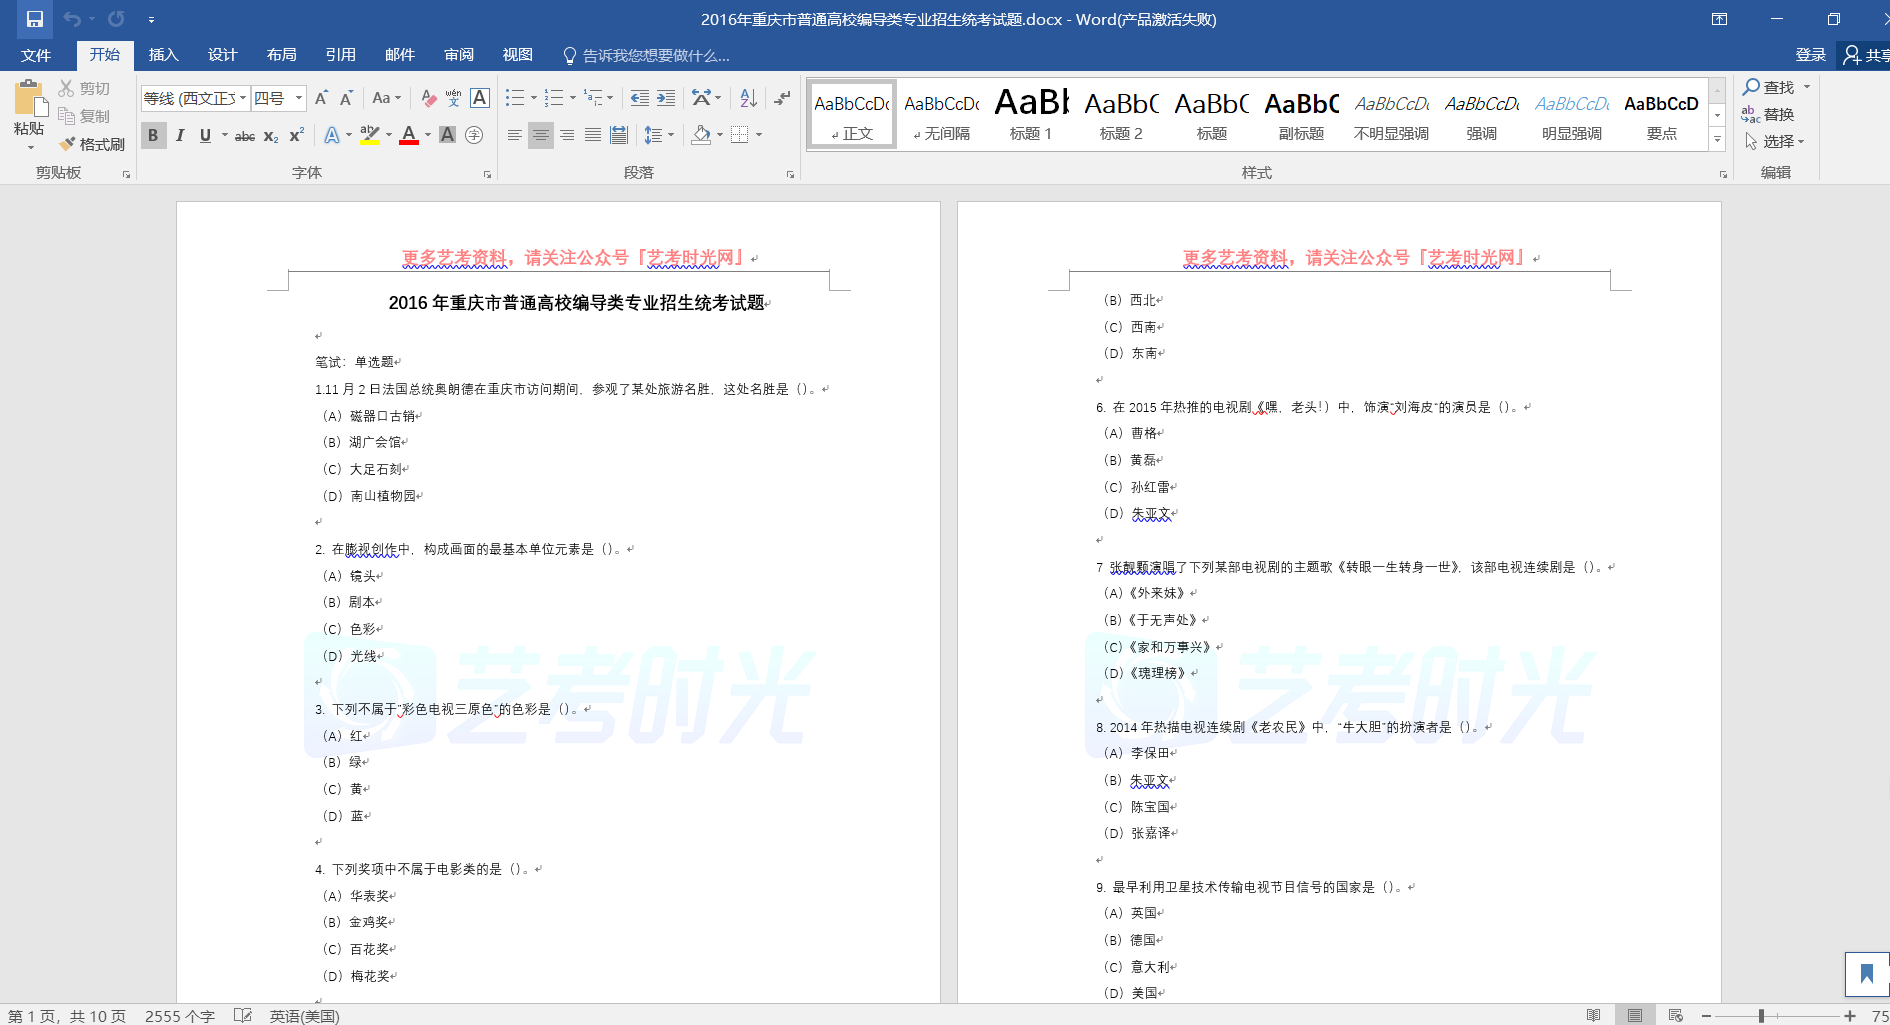Click the superscript x² icon
Viewport: 1890px width, 1025px height.
pyautogui.click(x=297, y=136)
